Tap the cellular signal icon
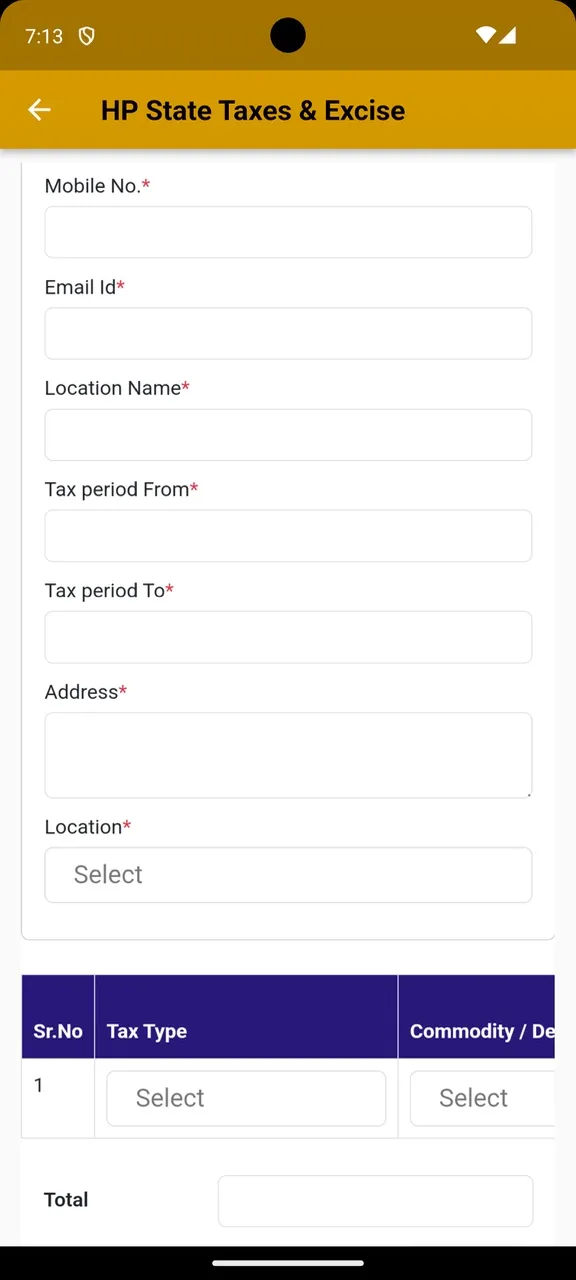The image size is (576, 1280). 507,35
